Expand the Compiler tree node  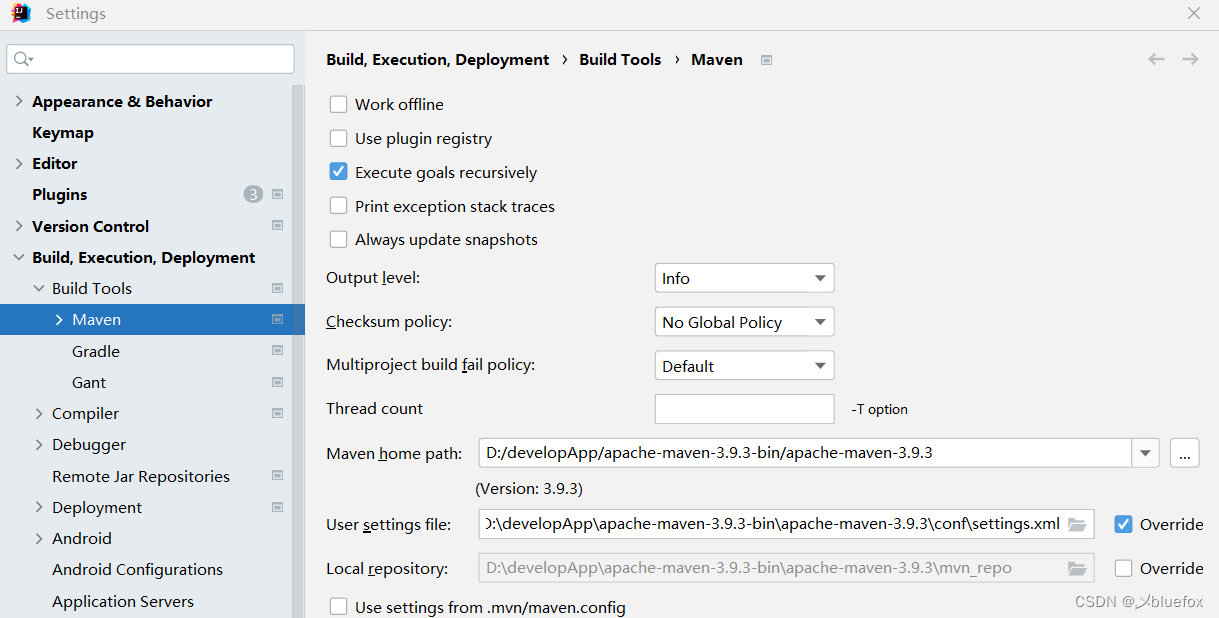click(39, 413)
